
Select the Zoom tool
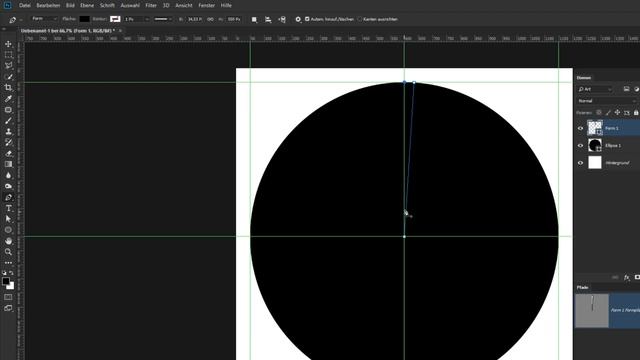pyautogui.click(x=8, y=252)
